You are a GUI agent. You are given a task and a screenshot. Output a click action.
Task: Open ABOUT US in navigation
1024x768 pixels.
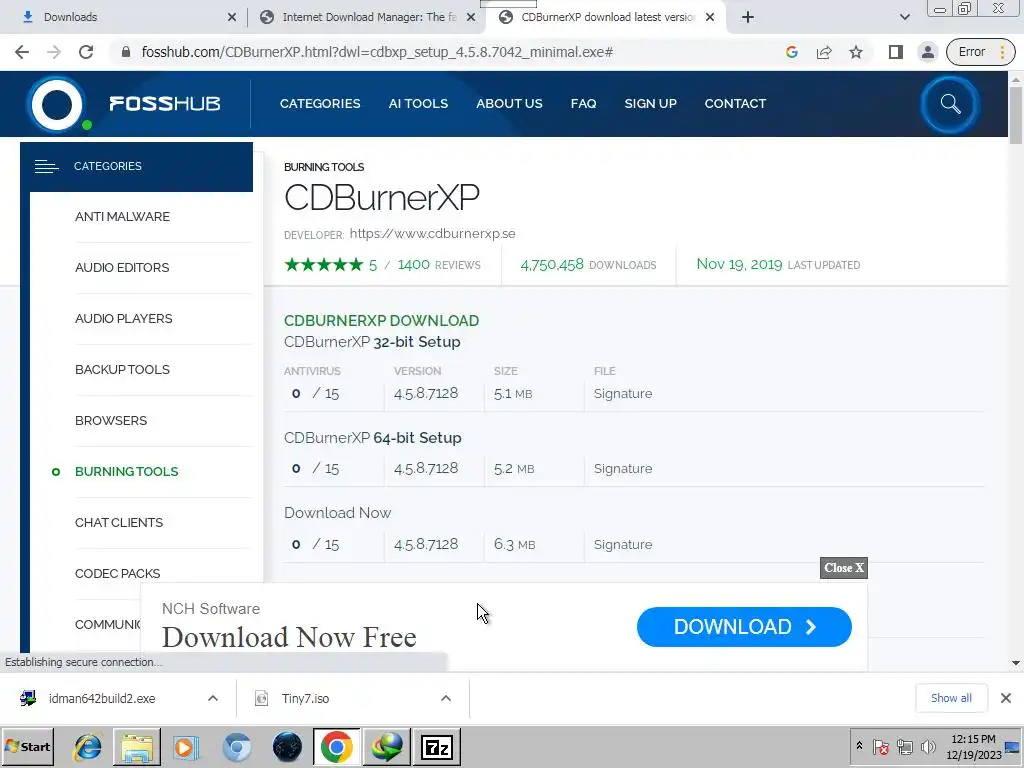[509, 103]
